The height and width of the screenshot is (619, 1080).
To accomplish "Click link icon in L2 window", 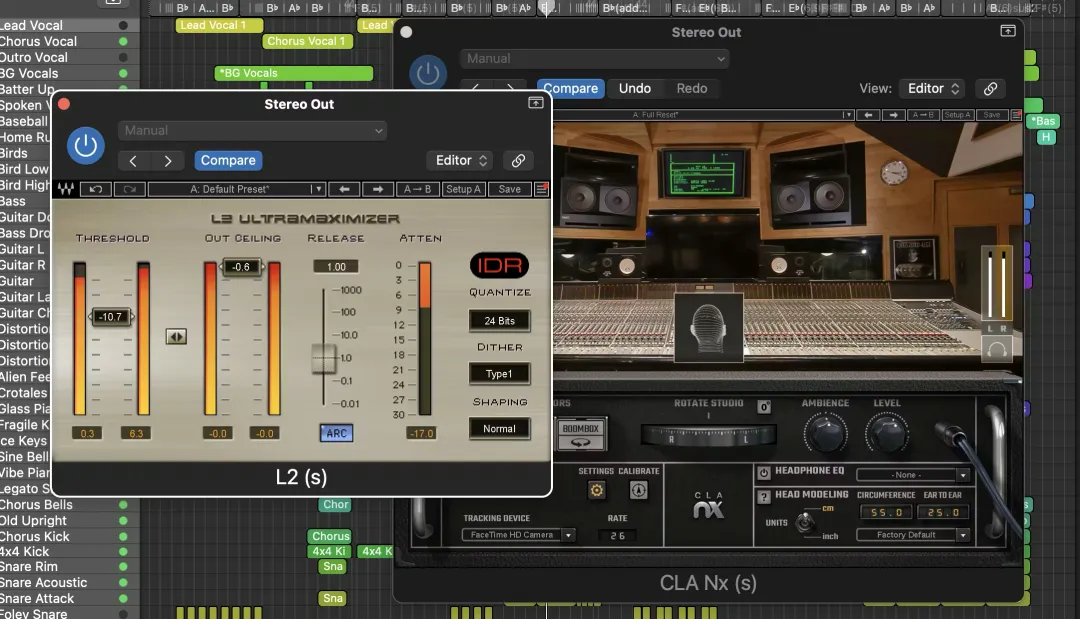I will pyautogui.click(x=518, y=160).
